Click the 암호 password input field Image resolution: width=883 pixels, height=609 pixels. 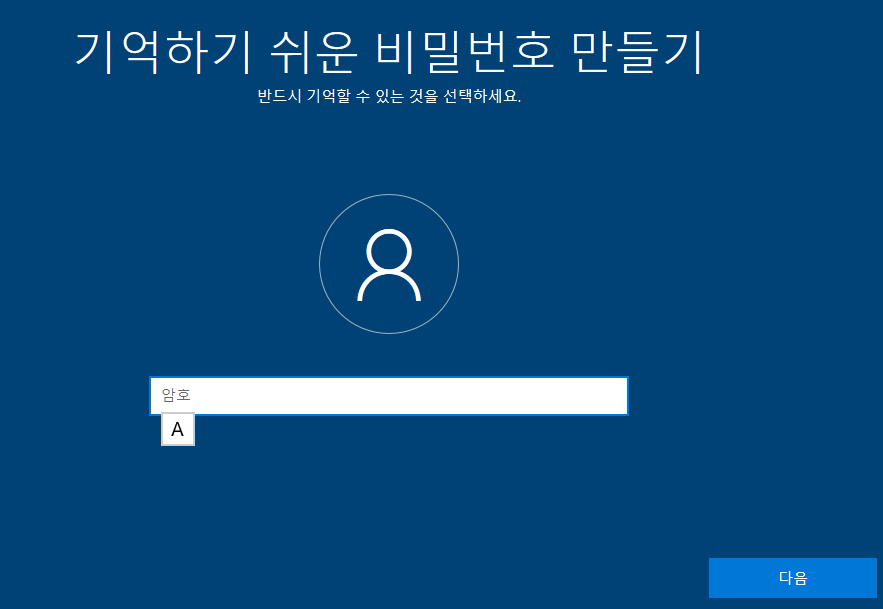click(x=389, y=395)
